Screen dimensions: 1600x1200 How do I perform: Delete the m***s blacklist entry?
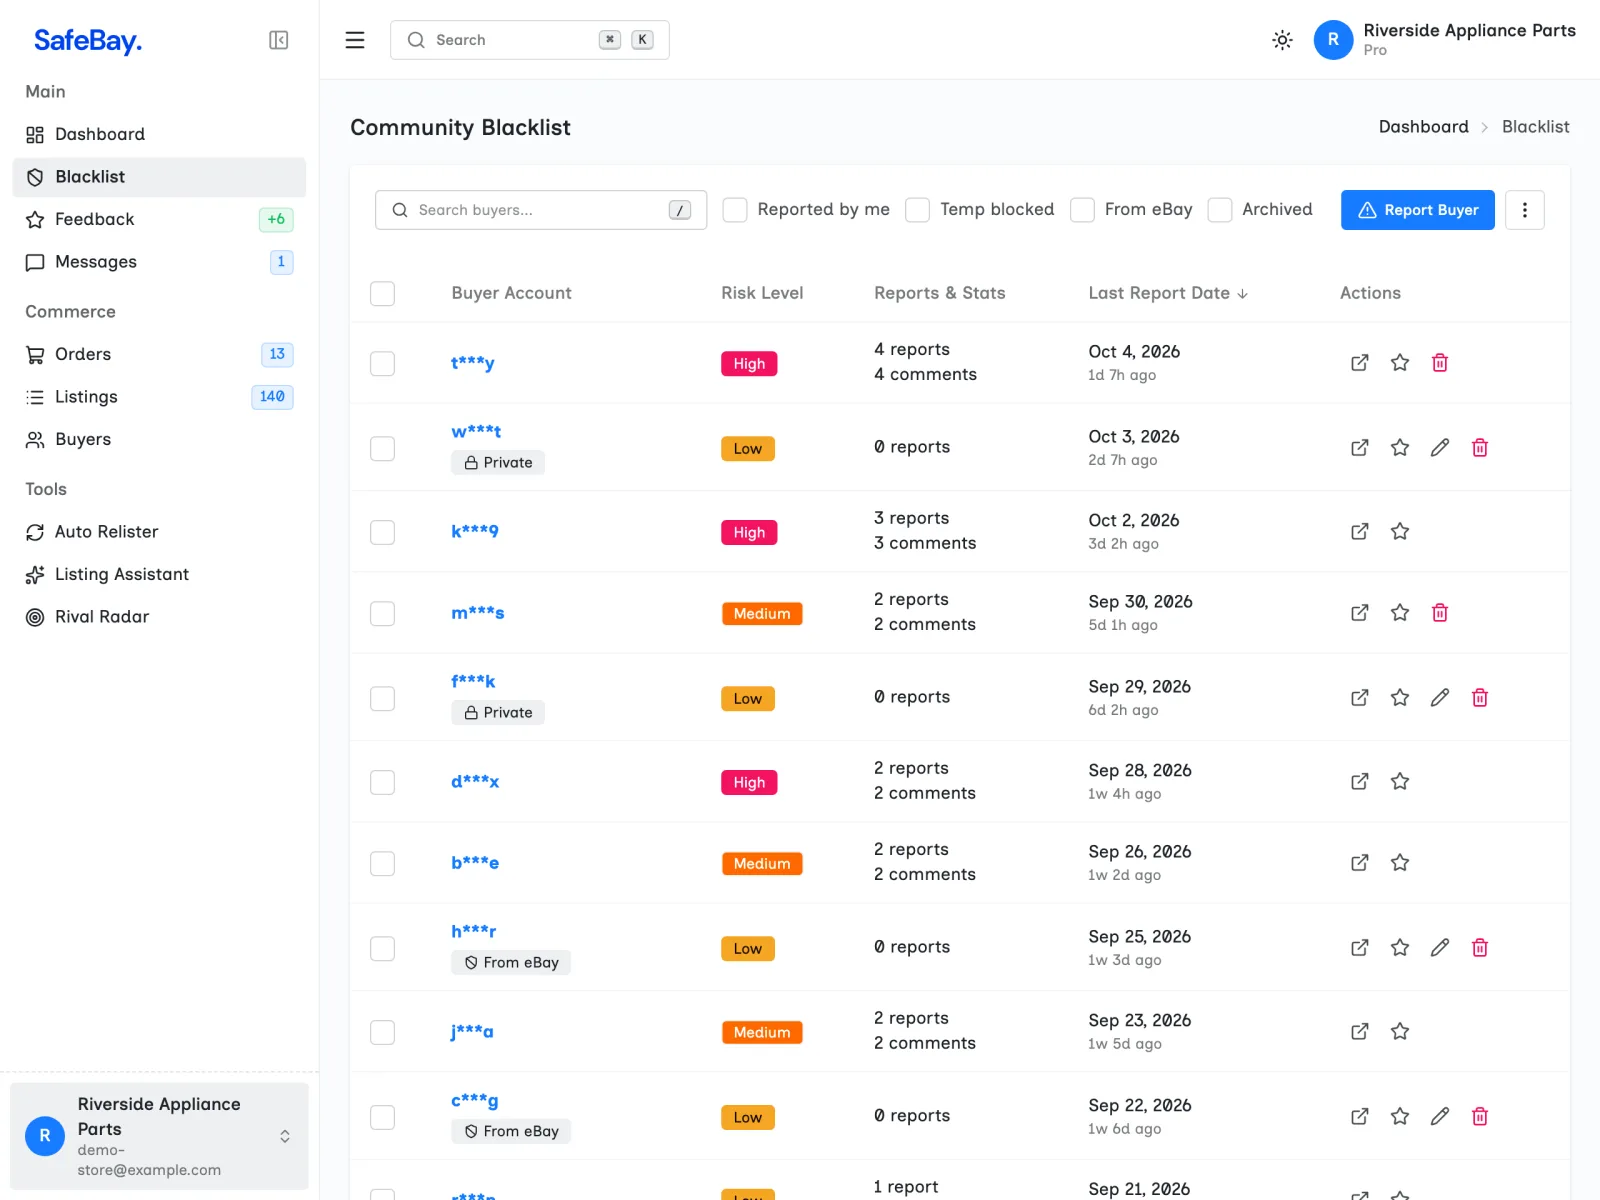(1440, 613)
